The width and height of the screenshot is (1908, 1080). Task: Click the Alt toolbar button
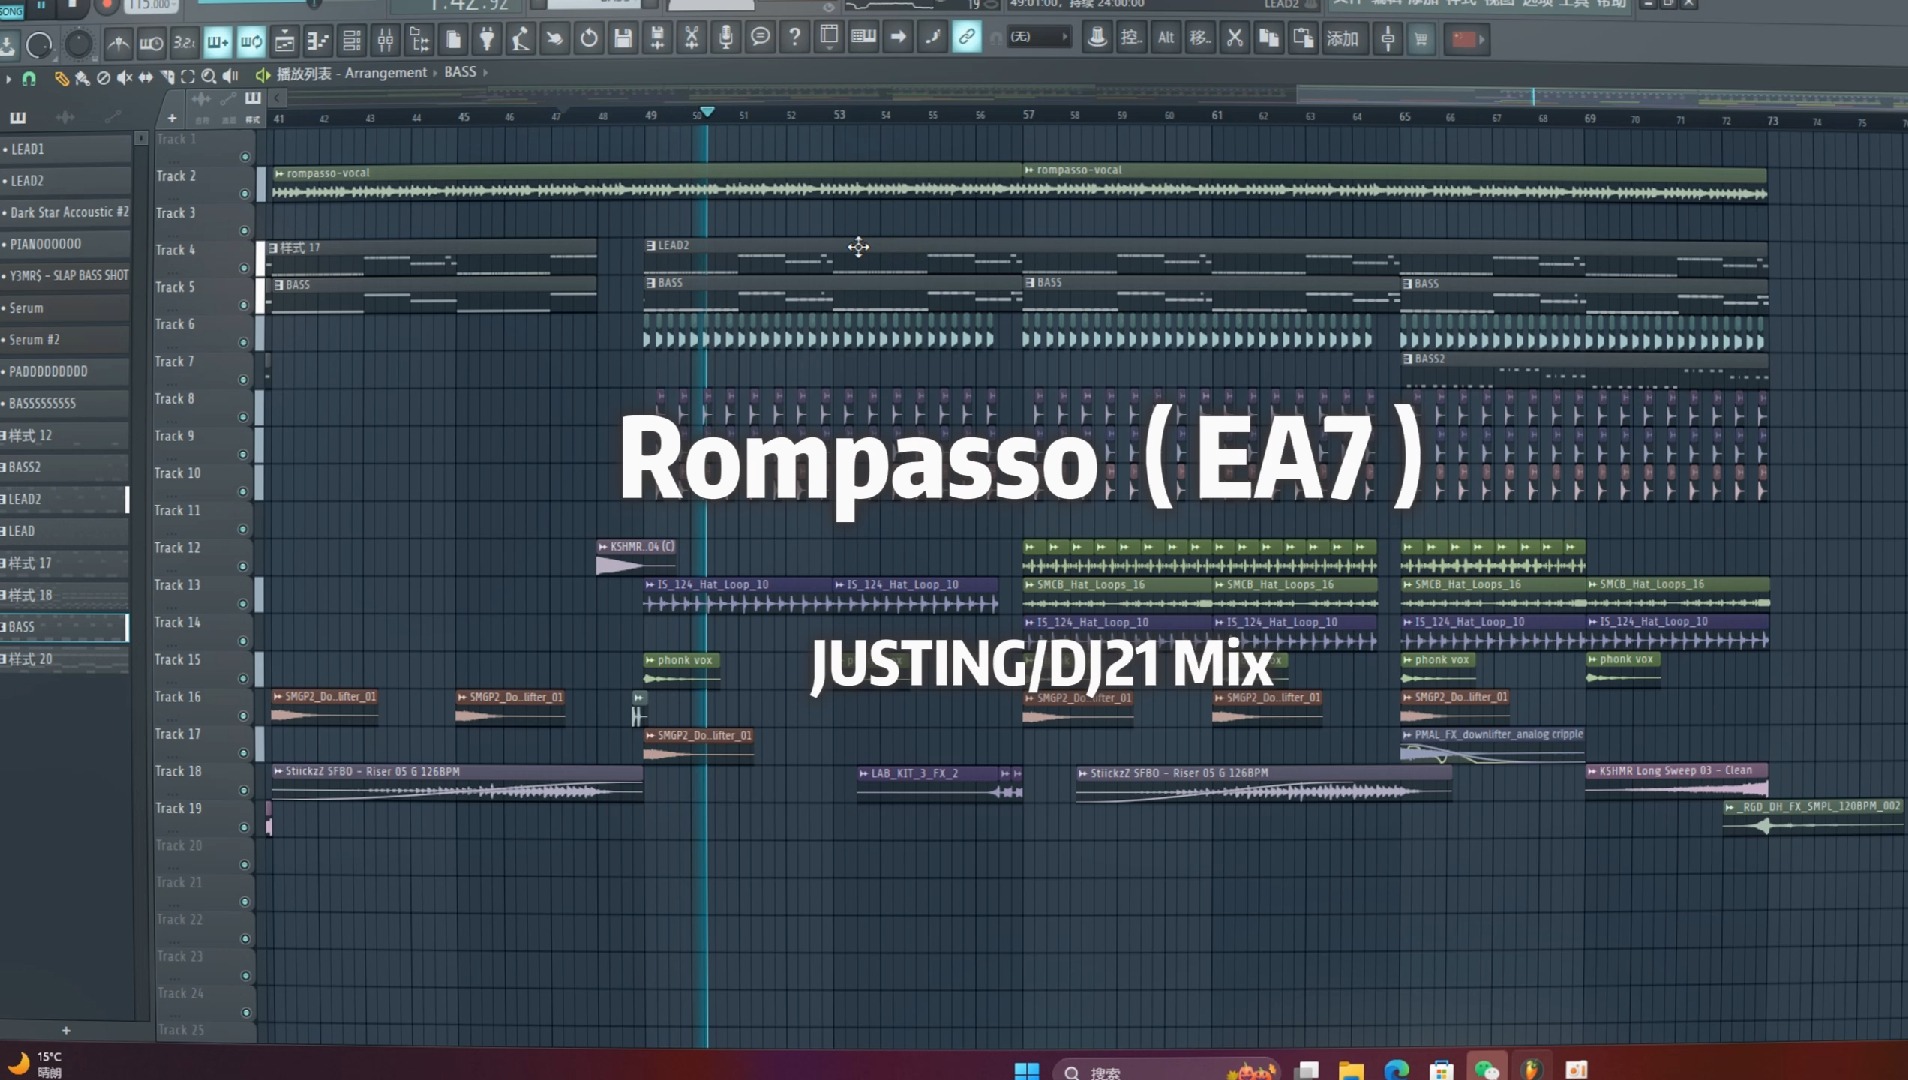click(1166, 38)
